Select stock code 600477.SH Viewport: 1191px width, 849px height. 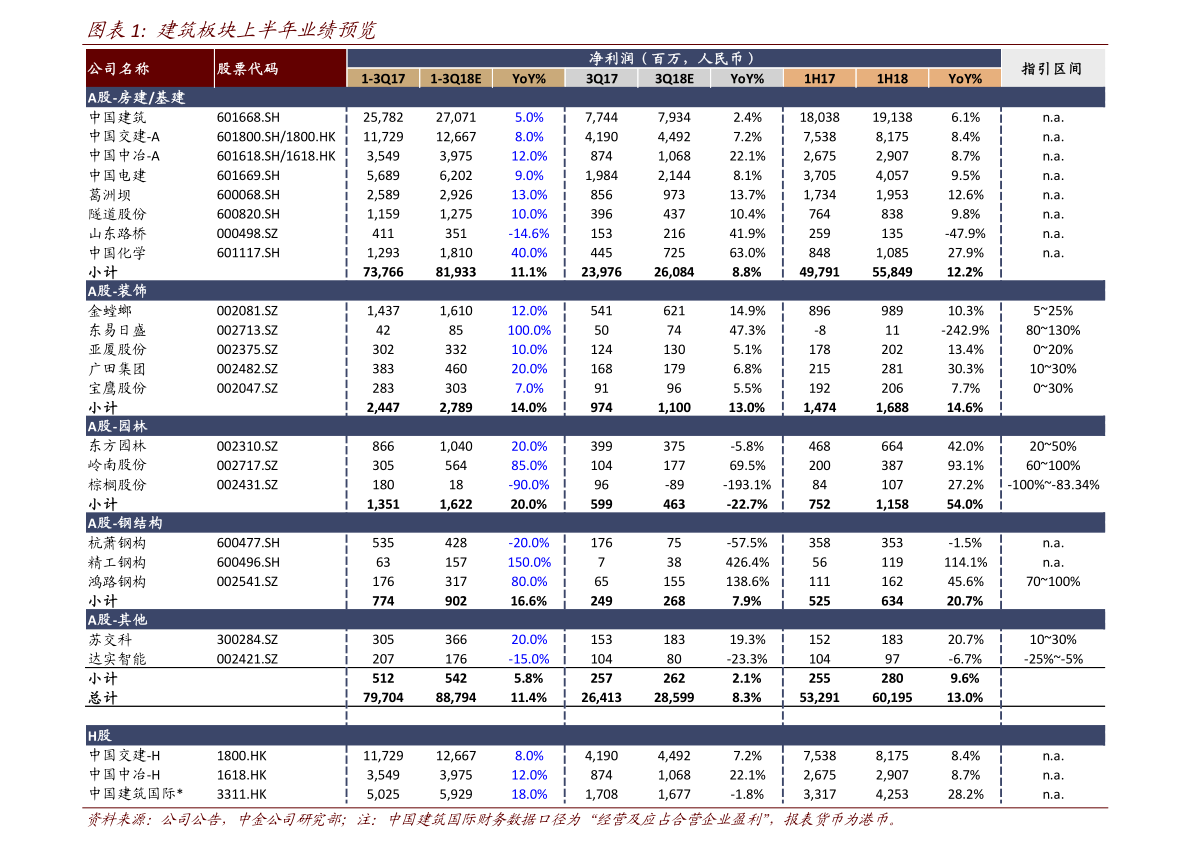coord(248,543)
